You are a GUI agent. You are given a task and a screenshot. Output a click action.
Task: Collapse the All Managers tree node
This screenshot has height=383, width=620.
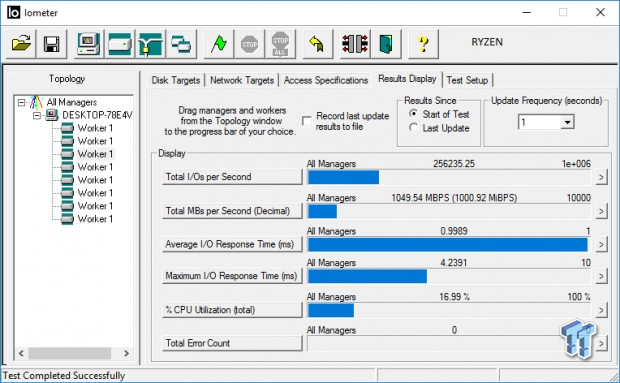tap(21, 103)
